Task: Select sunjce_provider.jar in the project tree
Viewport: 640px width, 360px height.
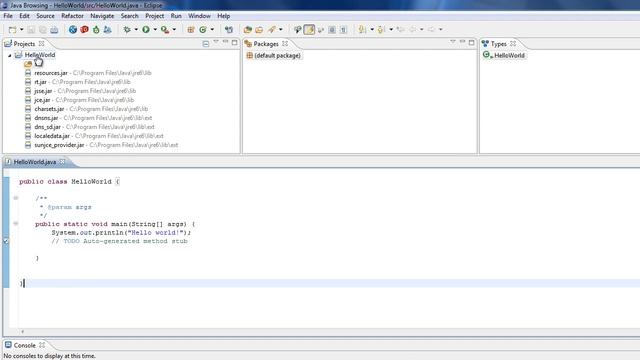Action: (x=59, y=145)
